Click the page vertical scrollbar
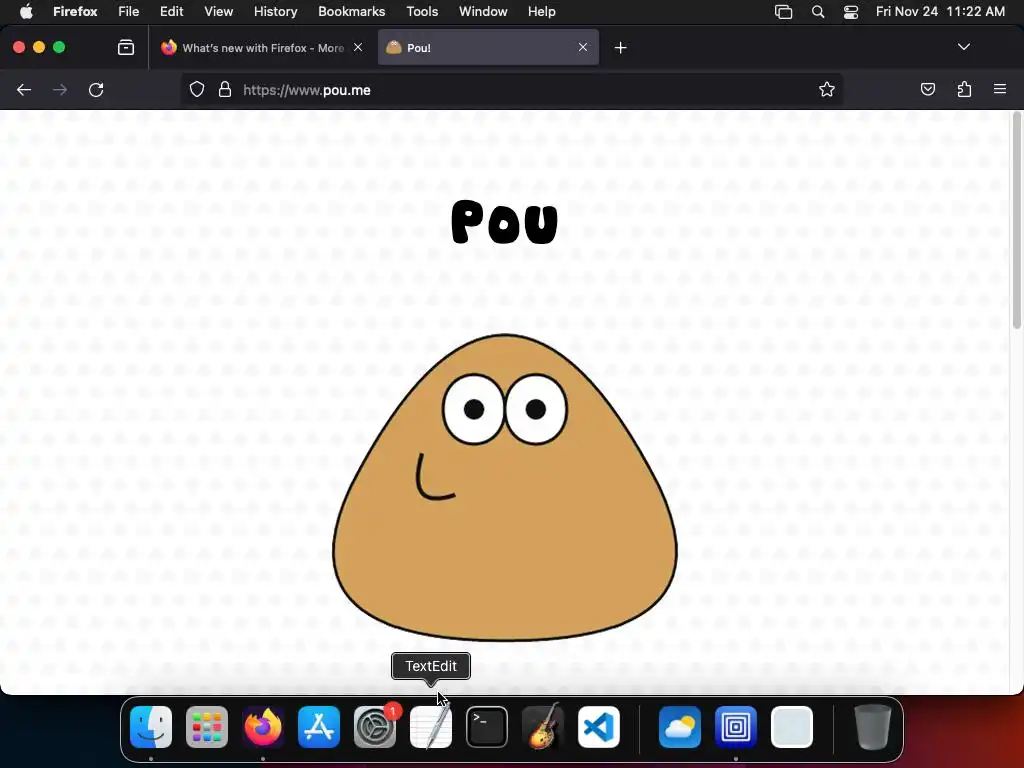 tap(1017, 221)
